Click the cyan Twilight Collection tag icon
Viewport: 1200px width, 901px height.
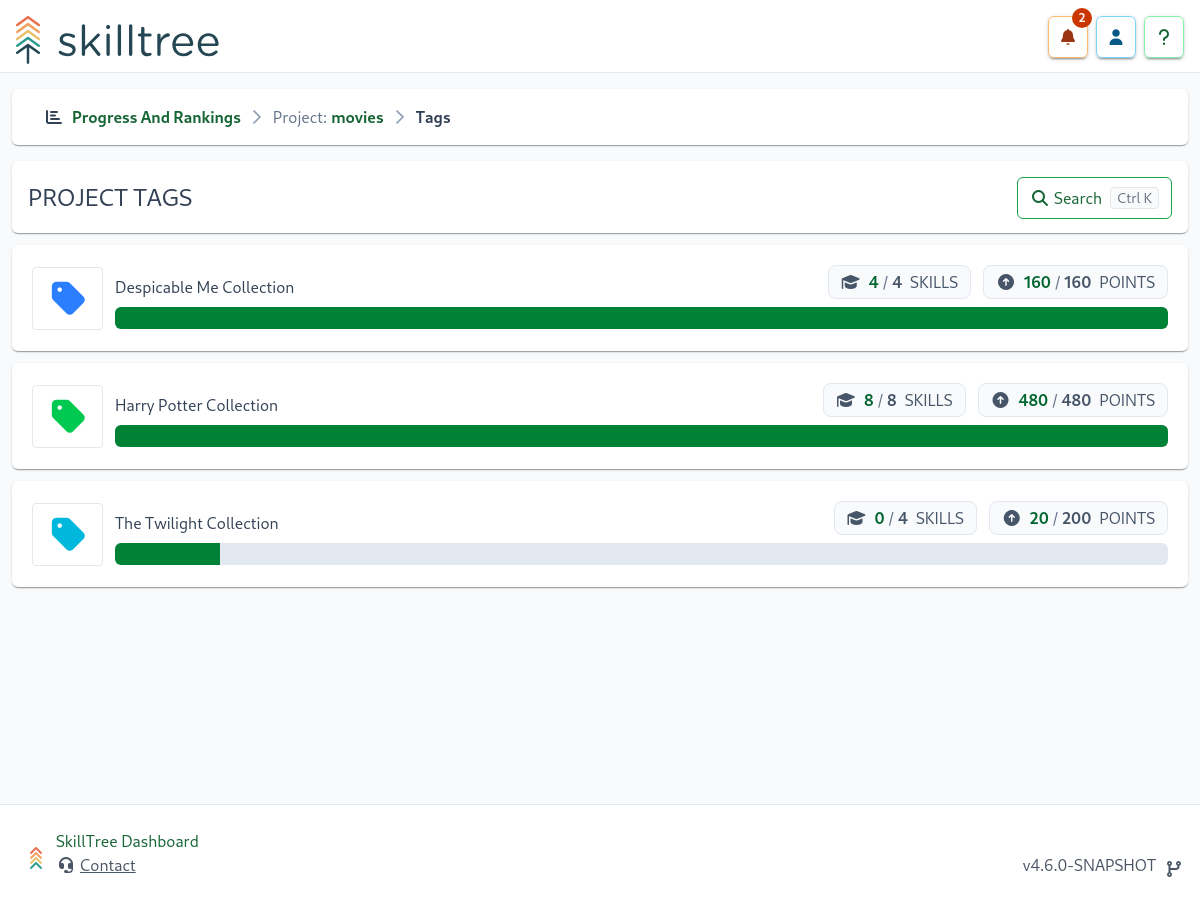[68, 534]
